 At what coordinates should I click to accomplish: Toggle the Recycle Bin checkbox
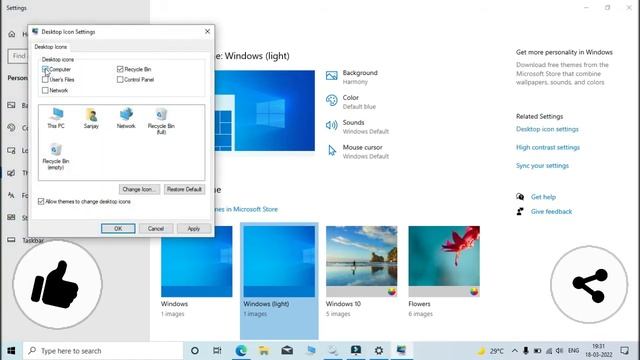pyautogui.click(x=120, y=69)
